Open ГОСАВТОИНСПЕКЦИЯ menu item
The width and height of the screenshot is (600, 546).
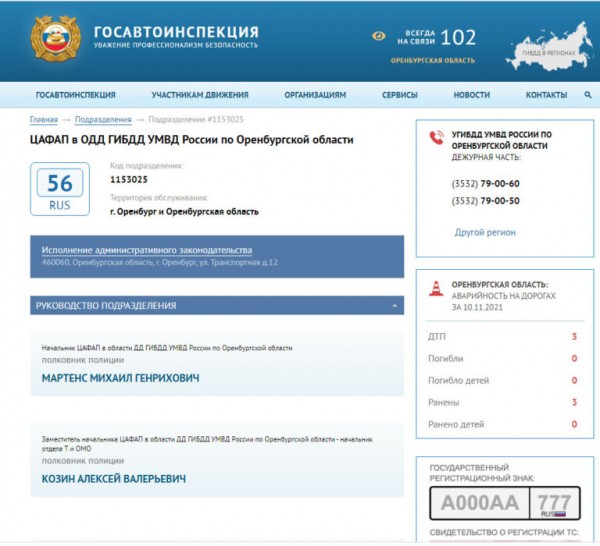point(75,95)
